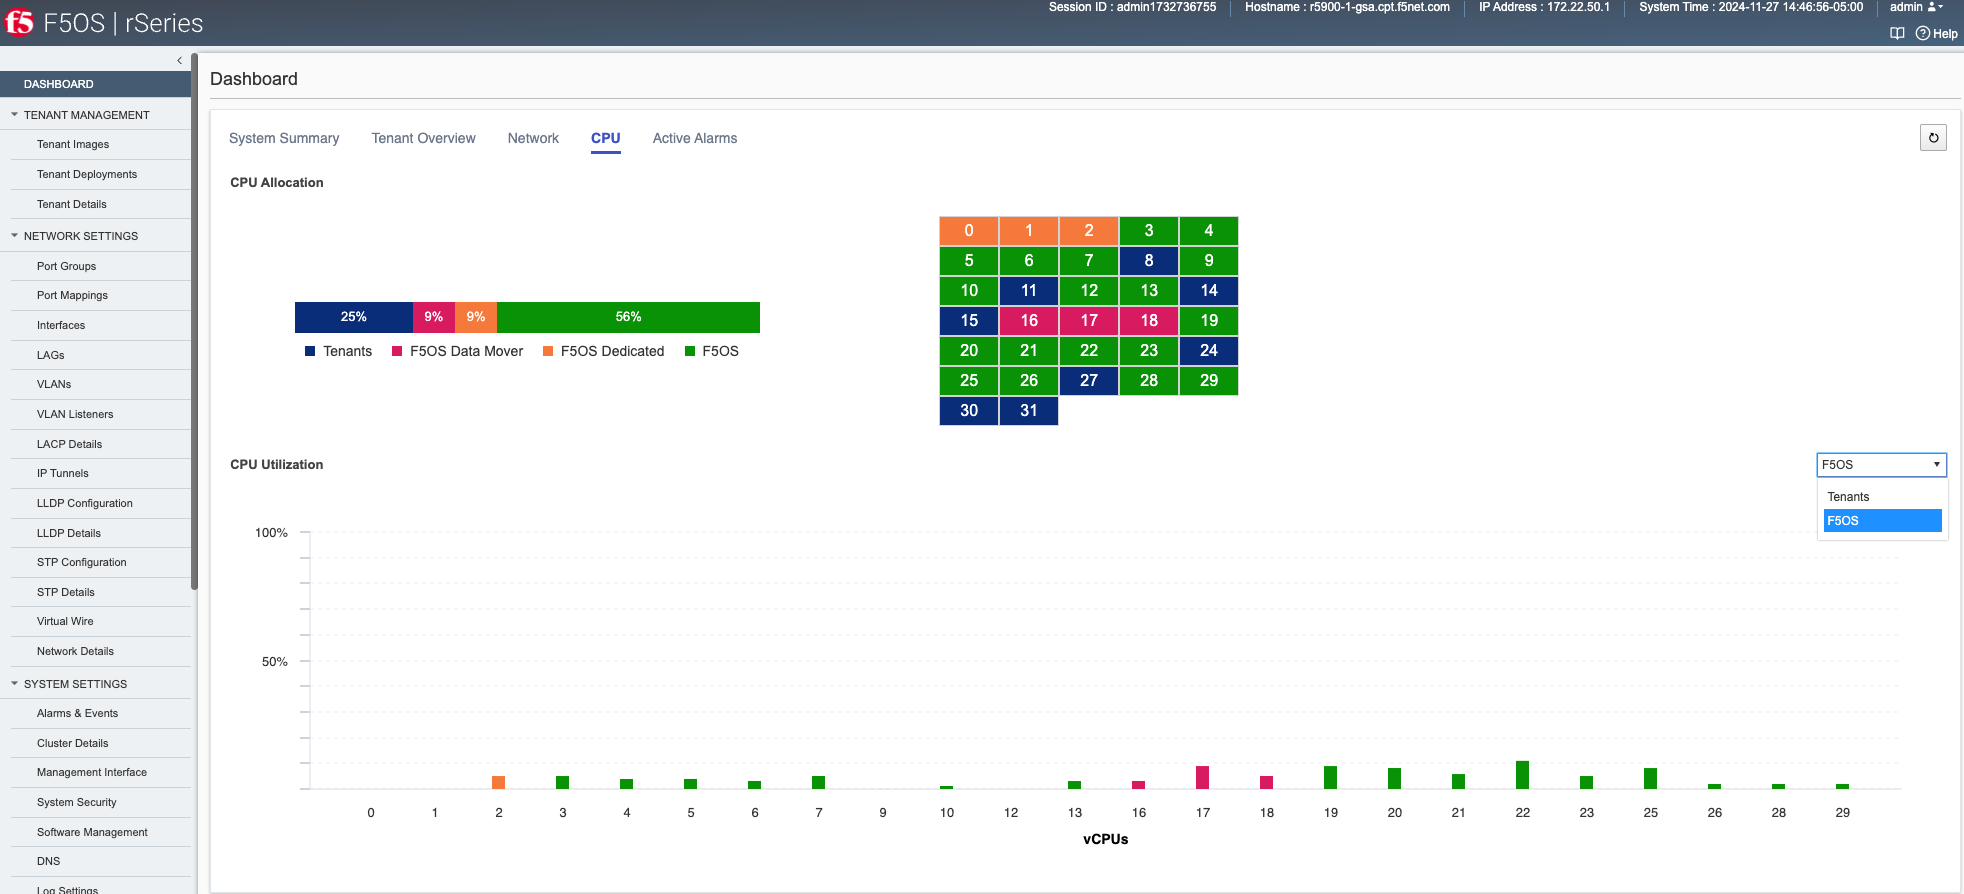The width and height of the screenshot is (1964, 894).
Task: Collapse the Network Settings section
Action: 14,236
